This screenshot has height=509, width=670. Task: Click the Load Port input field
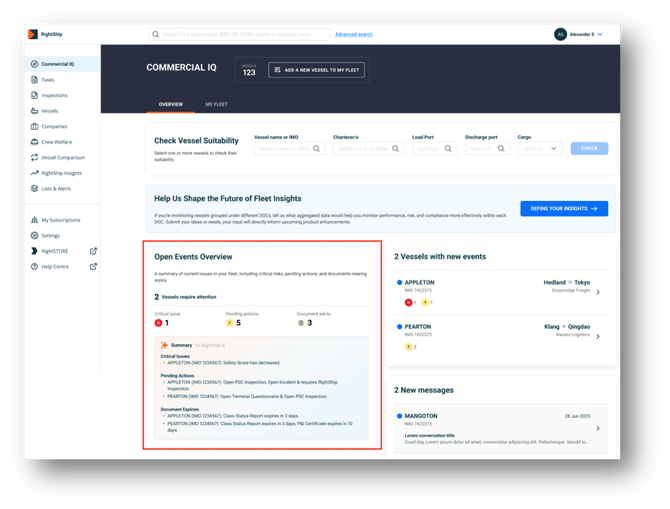(x=434, y=148)
